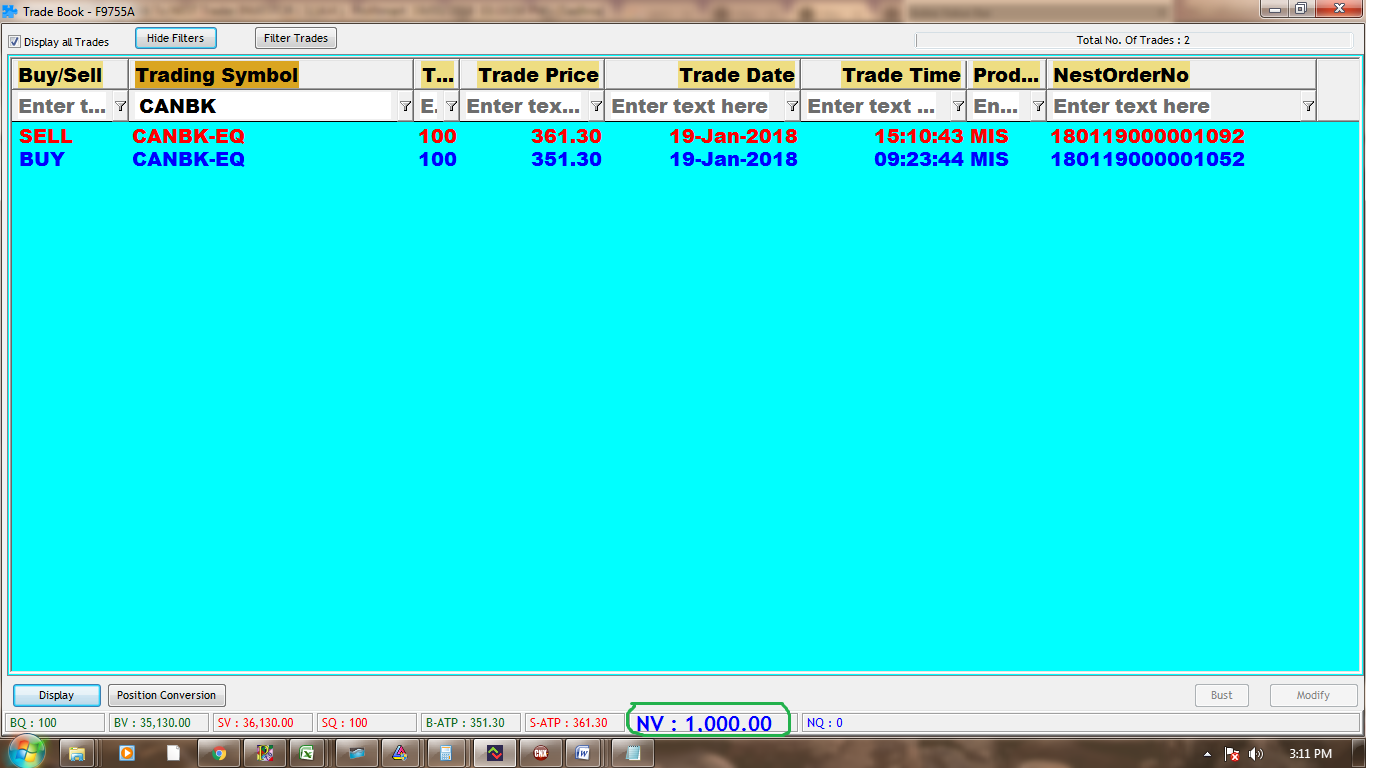Open the Buy/Sell column filter dropdown
1380x768 pixels.
tap(120, 106)
